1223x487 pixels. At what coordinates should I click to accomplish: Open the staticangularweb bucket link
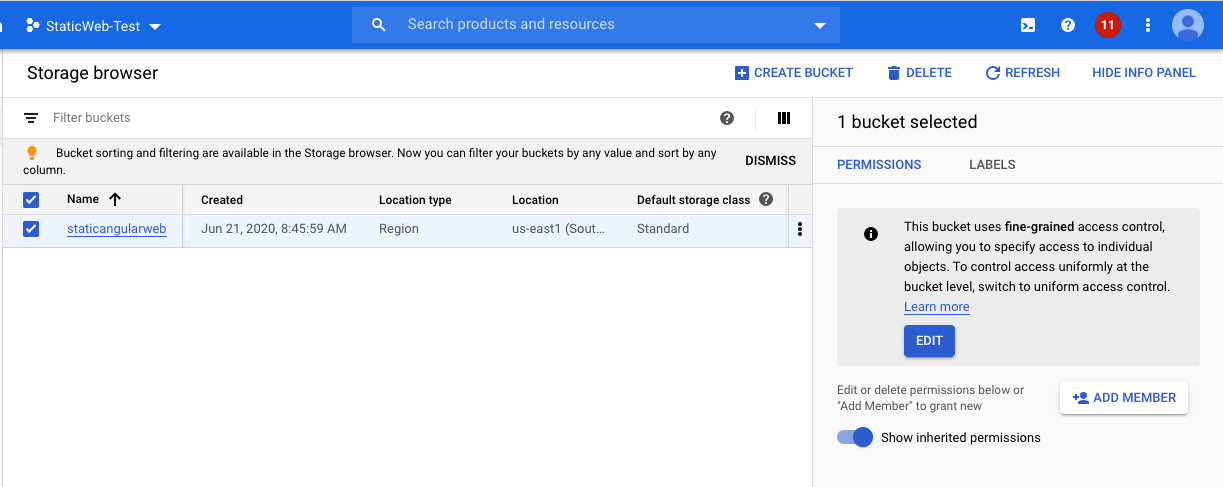116,229
